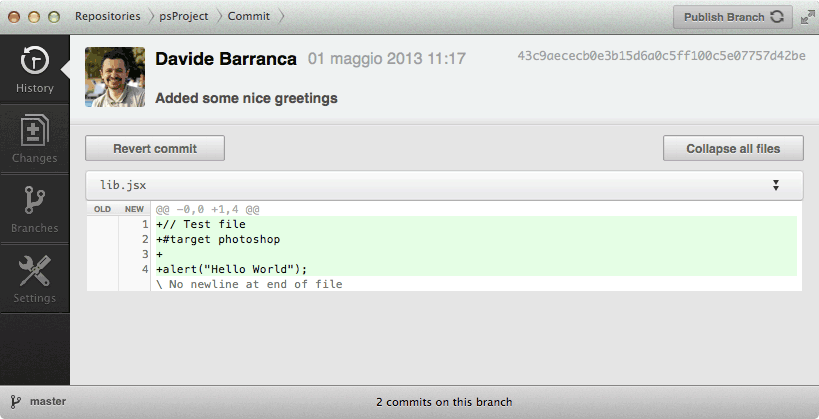The image size is (819, 419).
Task: Click the window minimize yellow button
Action: [x=34, y=17]
